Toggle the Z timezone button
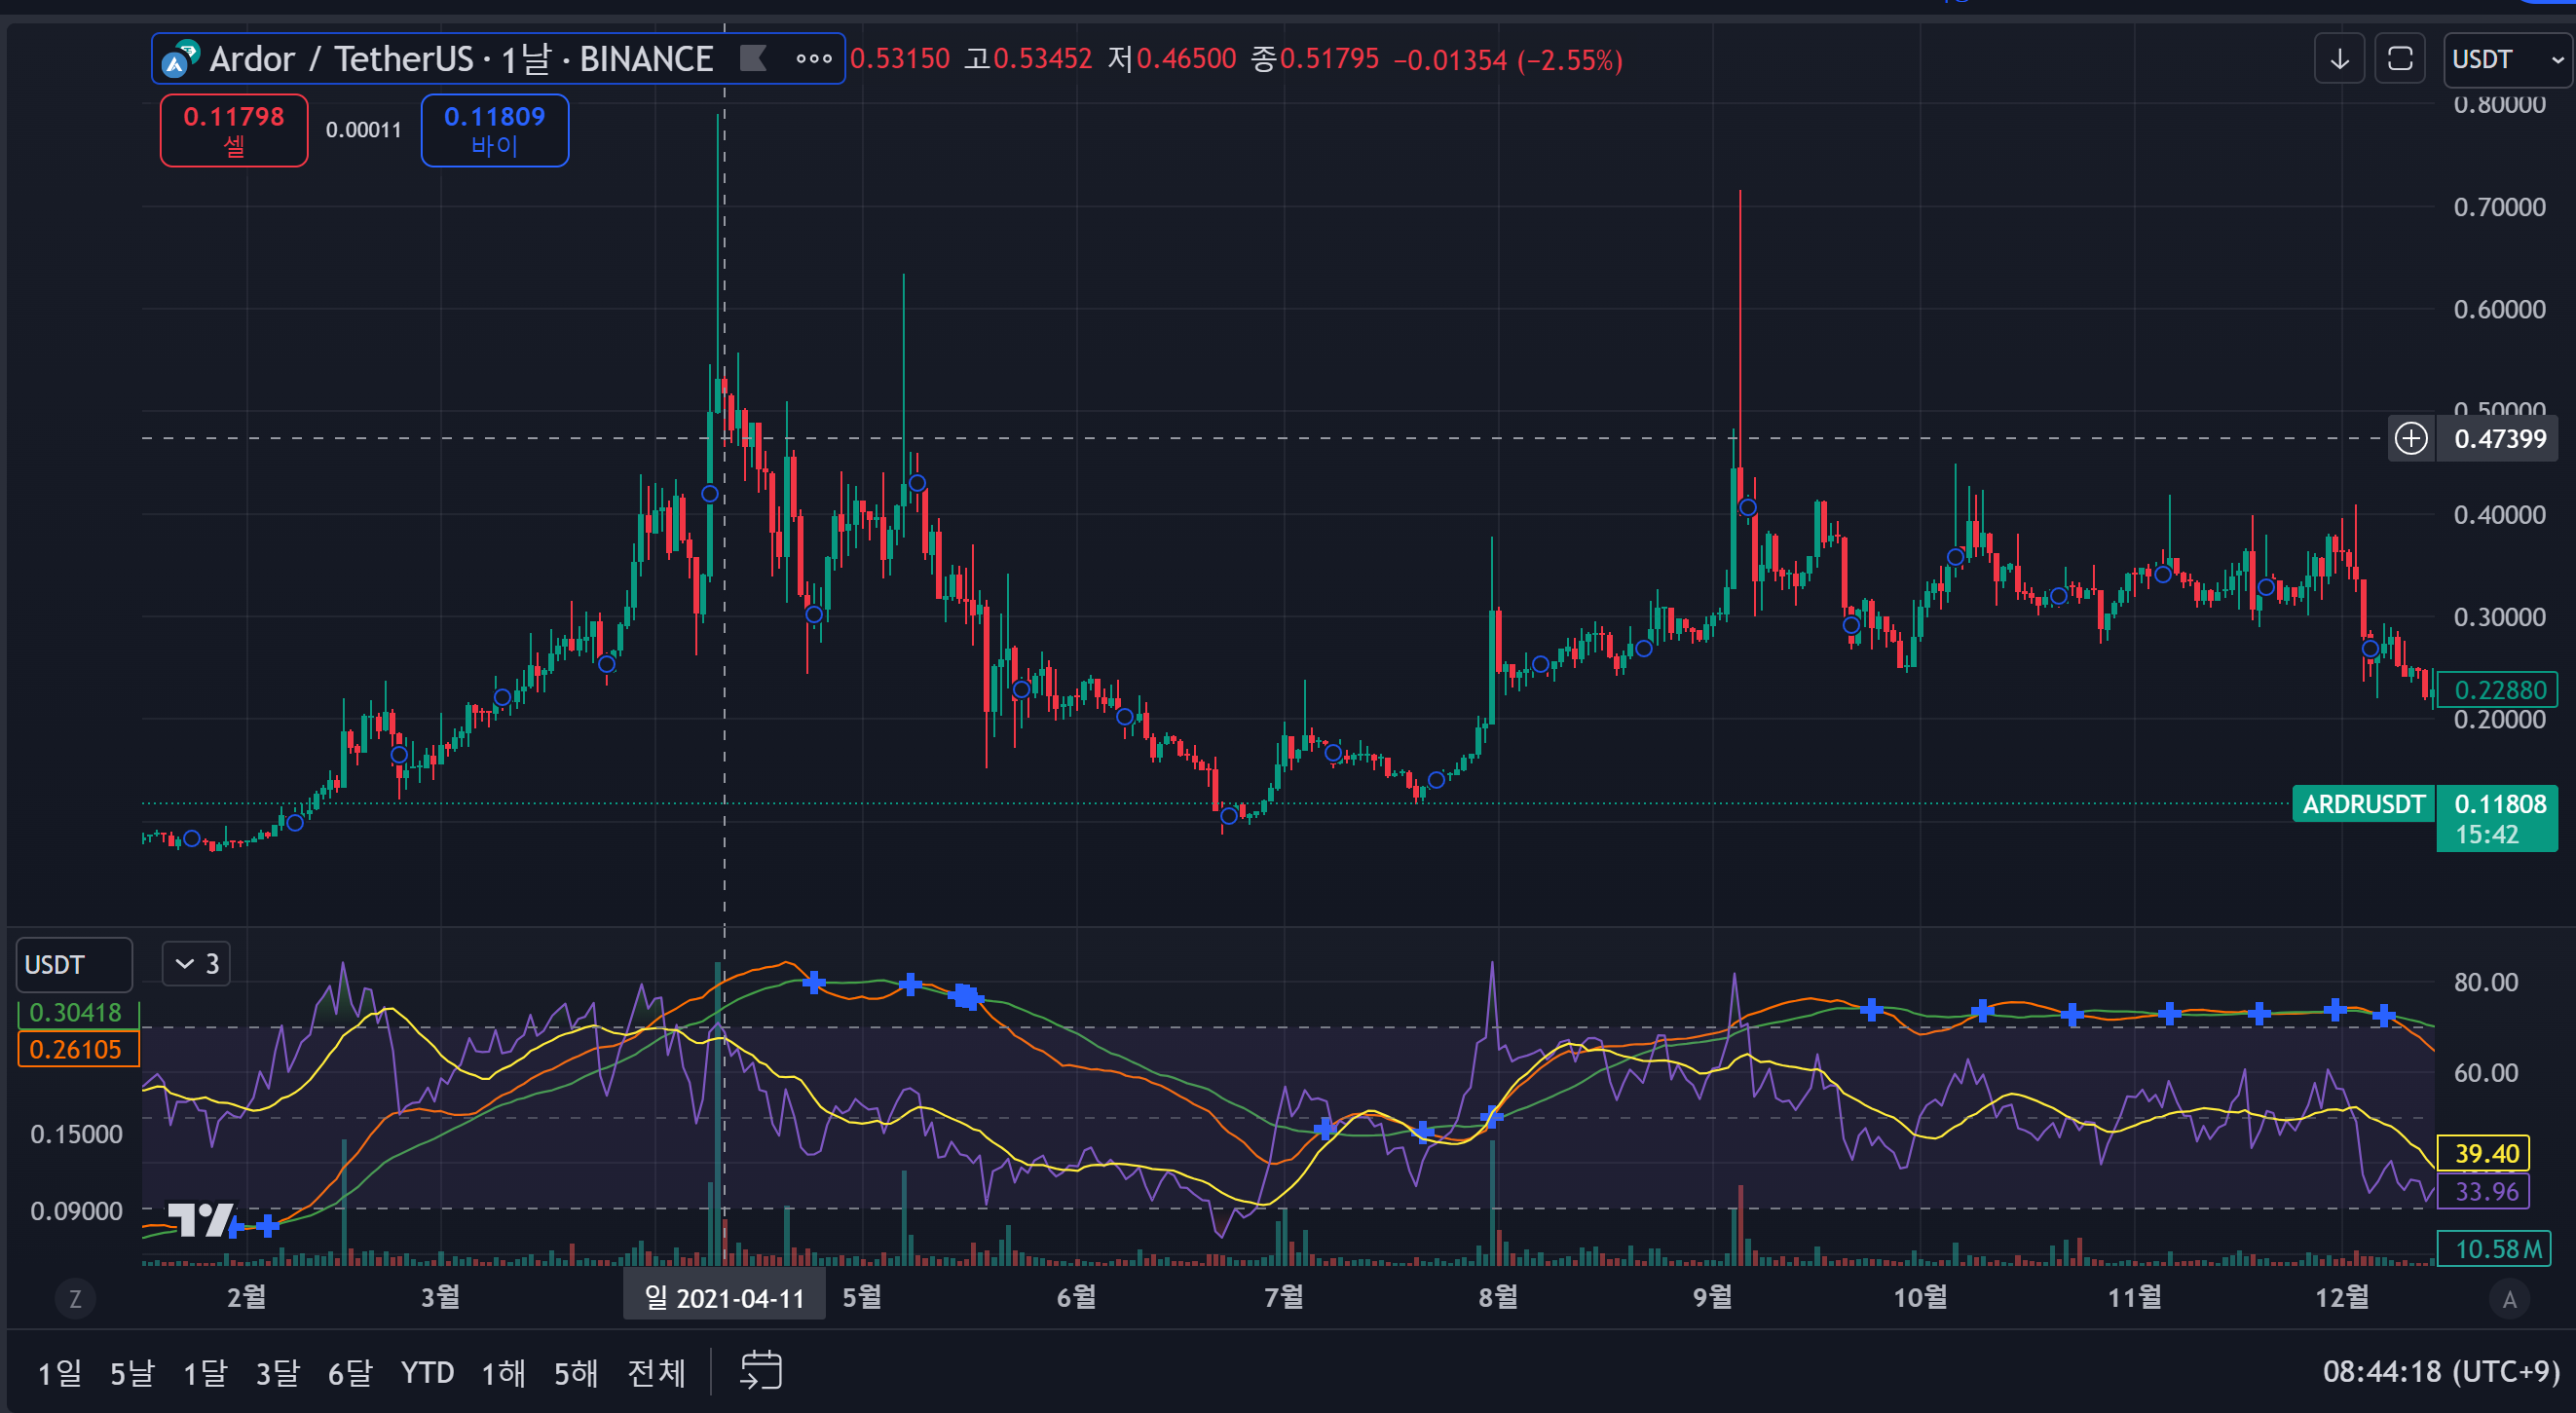2576x1413 pixels. click(x=75, y=1299)
